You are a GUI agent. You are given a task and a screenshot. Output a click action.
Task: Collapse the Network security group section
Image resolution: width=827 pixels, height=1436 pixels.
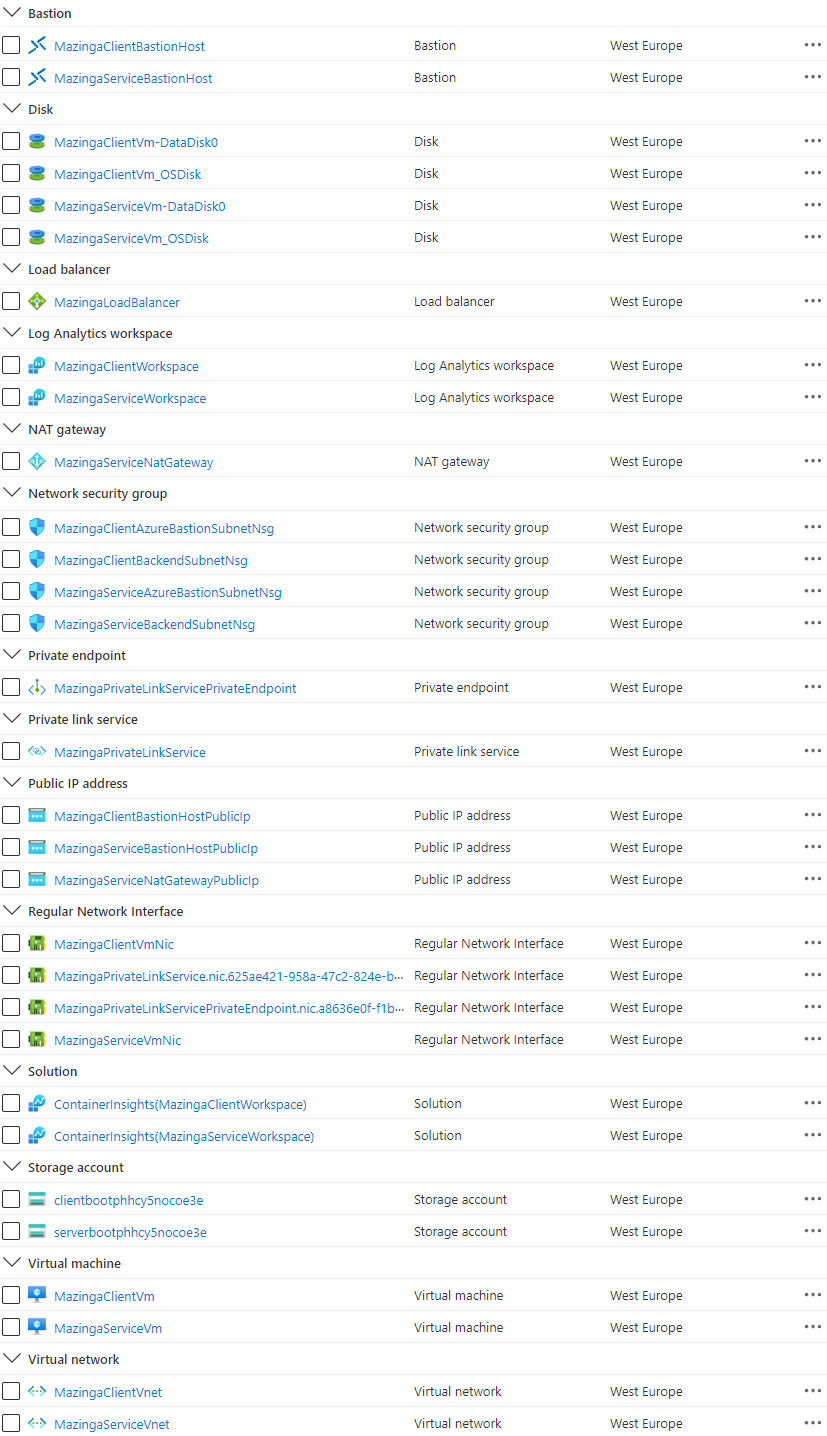coord(11,493)
